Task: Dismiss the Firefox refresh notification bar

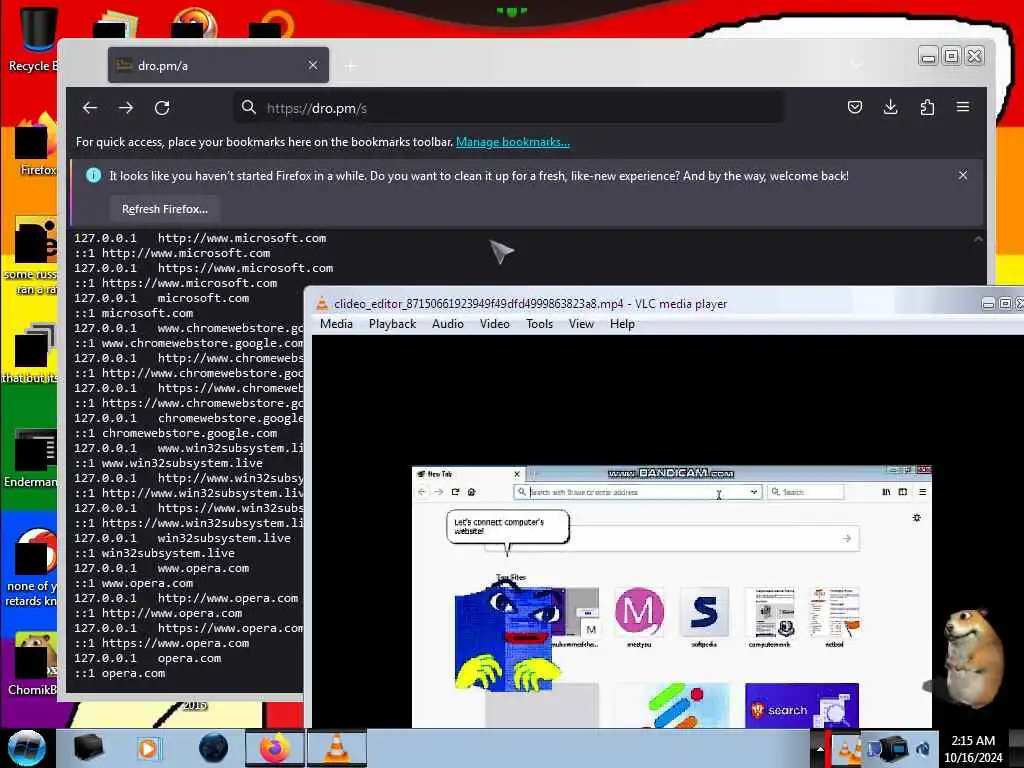Action: (963, 175)
